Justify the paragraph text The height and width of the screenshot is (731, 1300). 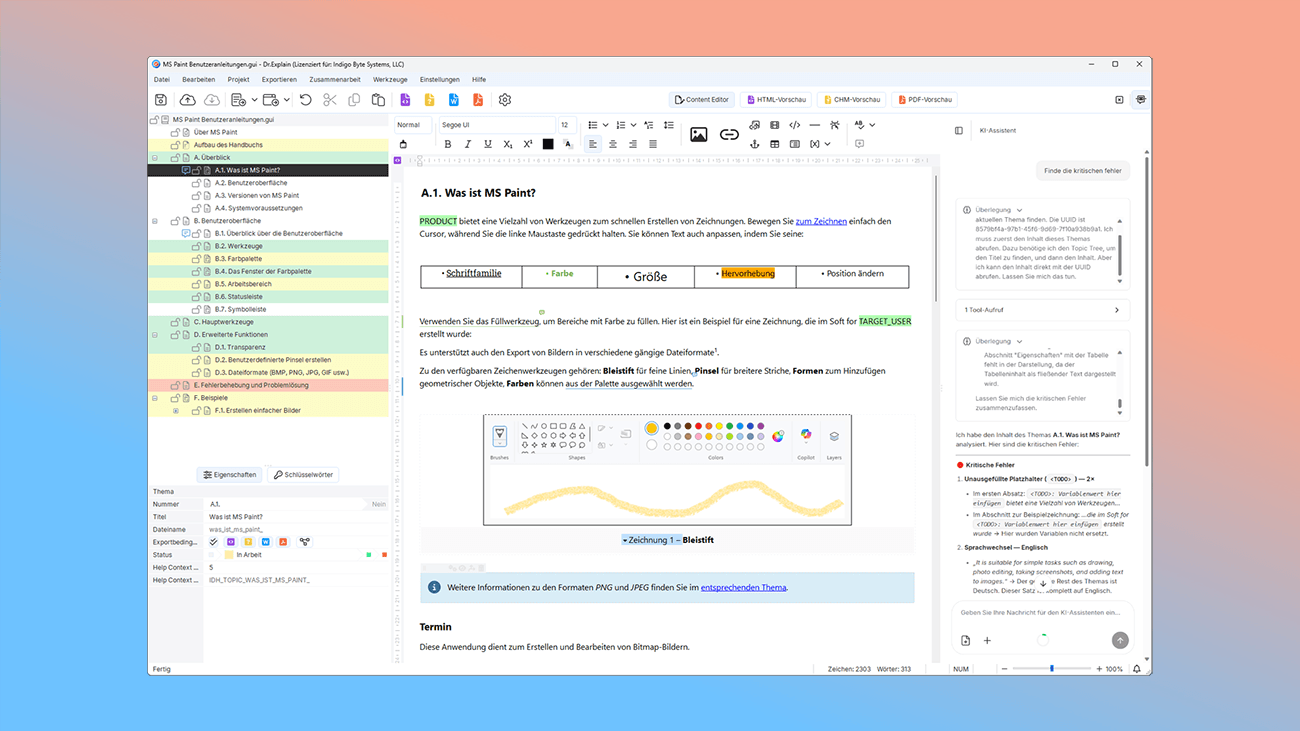[x=653, y=144]
